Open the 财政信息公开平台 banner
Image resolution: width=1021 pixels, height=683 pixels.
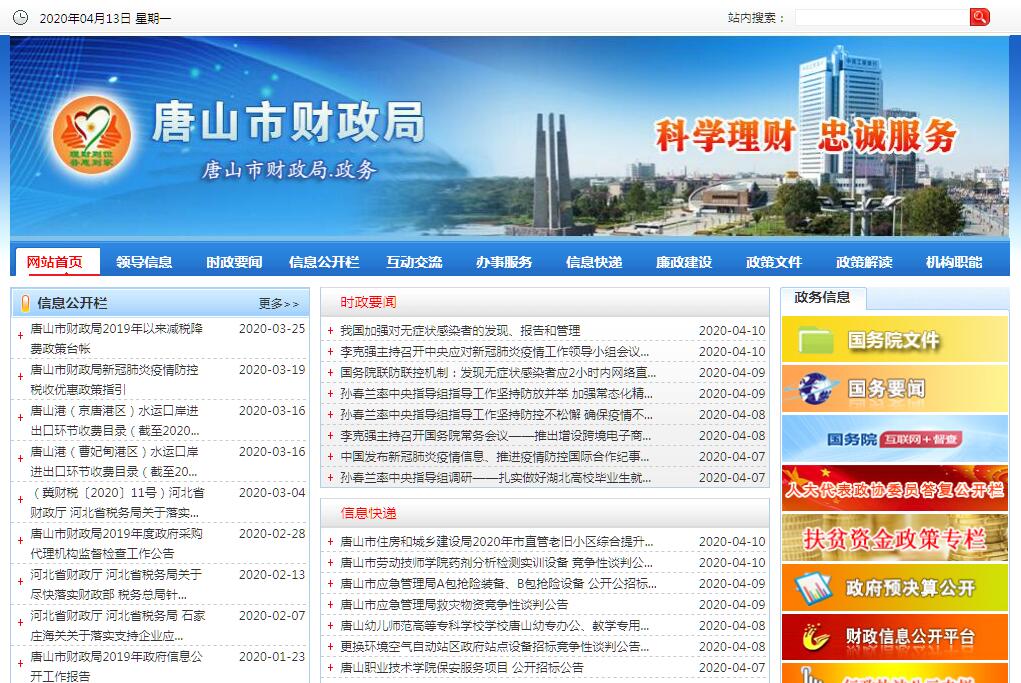click(894, 637)
